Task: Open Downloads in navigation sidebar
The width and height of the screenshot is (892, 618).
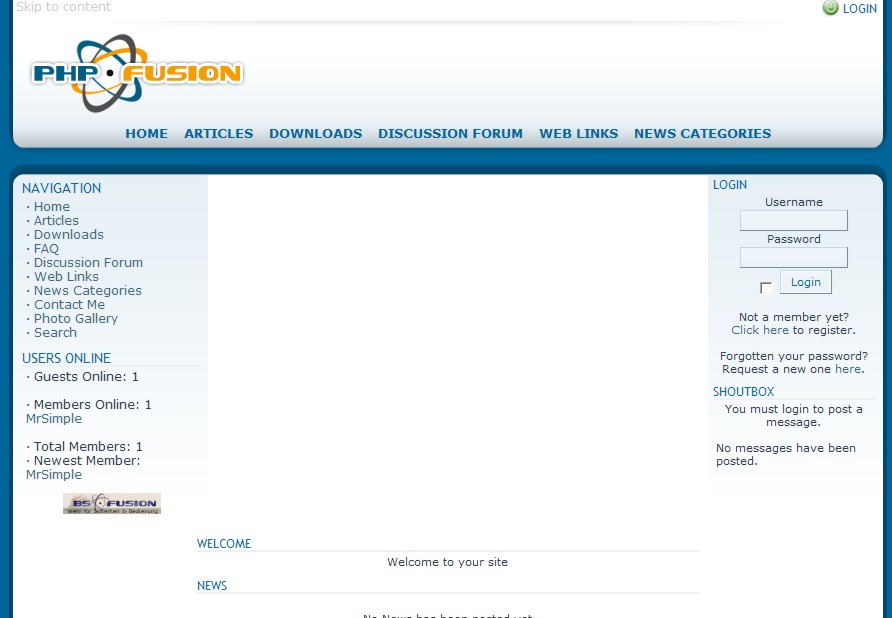Action: click(68, 235)
